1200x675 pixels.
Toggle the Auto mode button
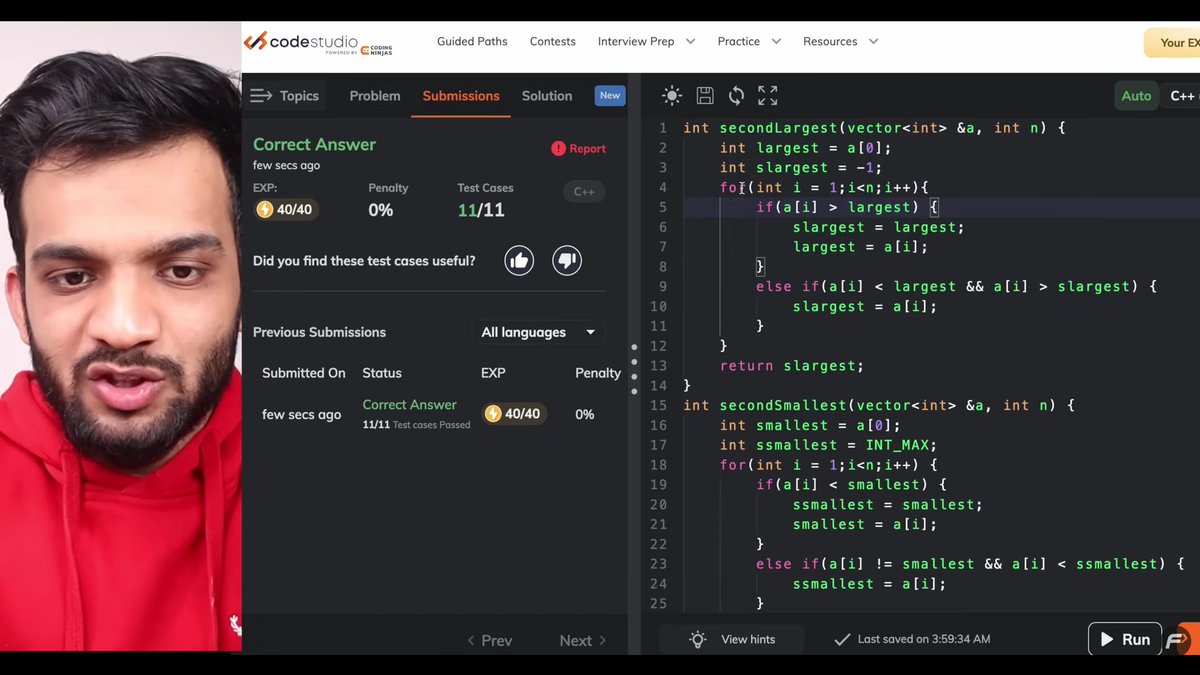pyautogui.click(x=1136, y=96)
